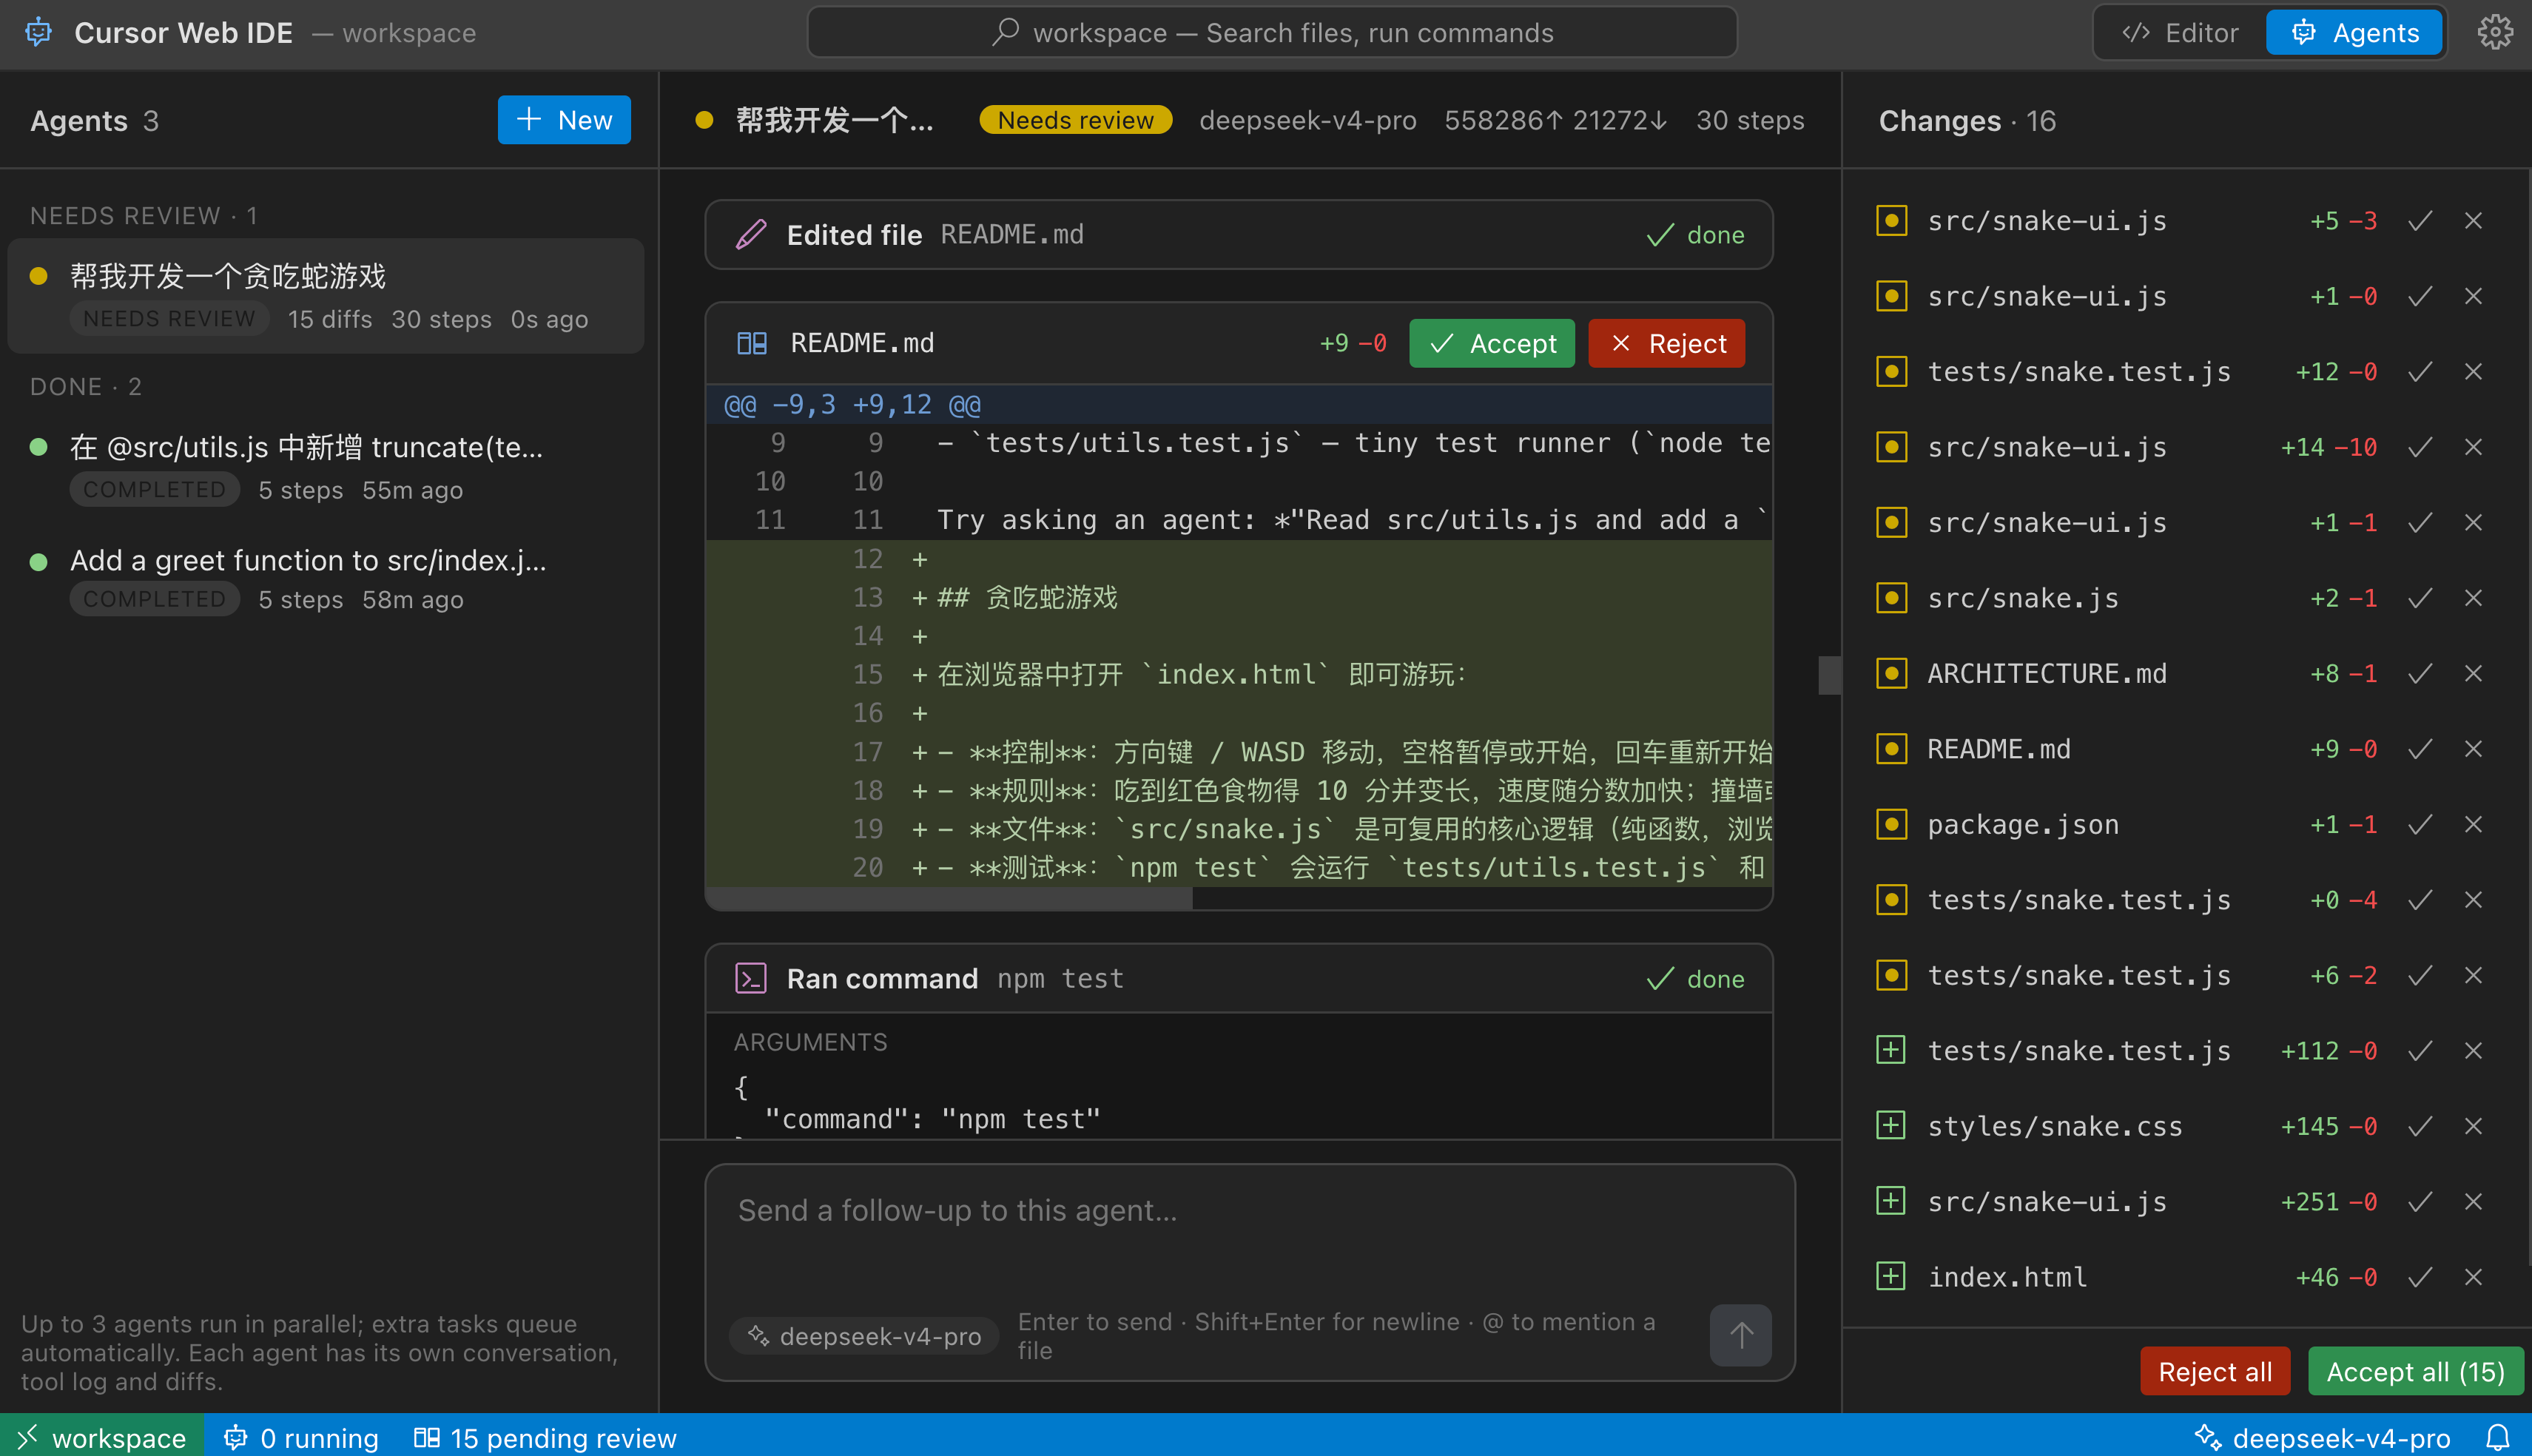Click search icon in workspace search bar
The height and width of the screenshot is (1456, 2532).
point(1005,32)
